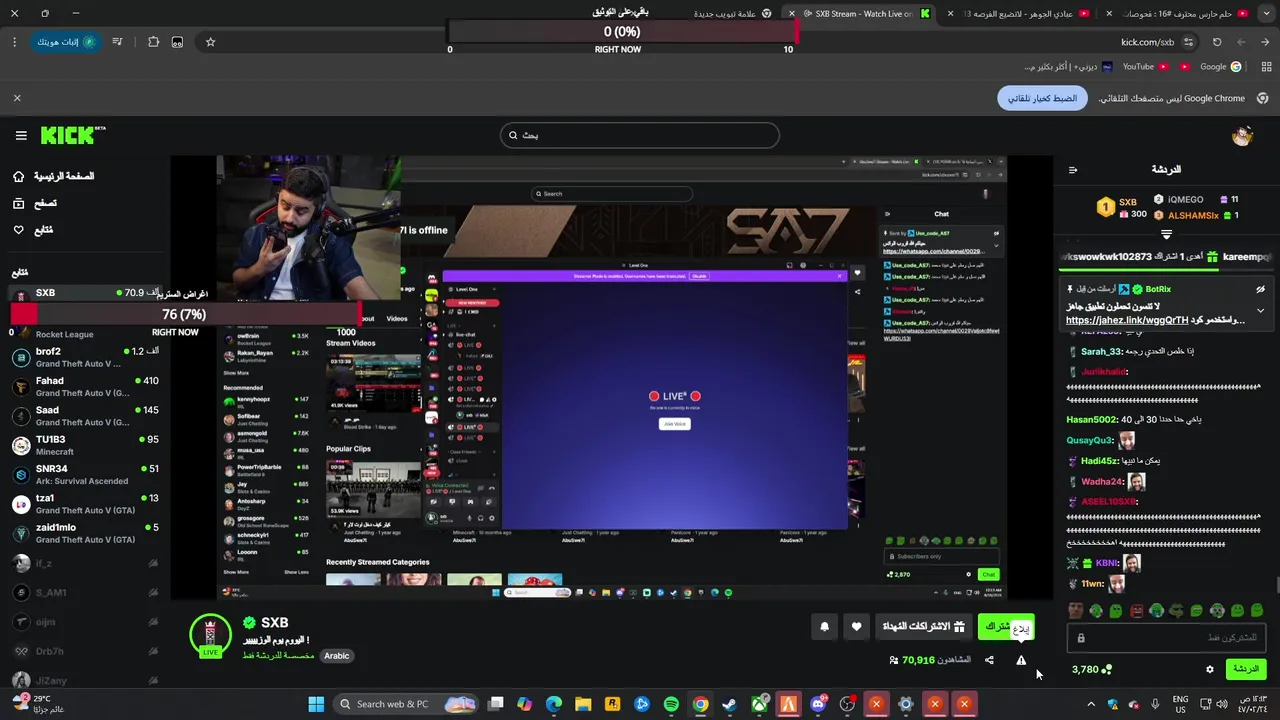Click the Arabic language tag
Viewport: 1280px width, 720px height.
click(x=337, y=656)
